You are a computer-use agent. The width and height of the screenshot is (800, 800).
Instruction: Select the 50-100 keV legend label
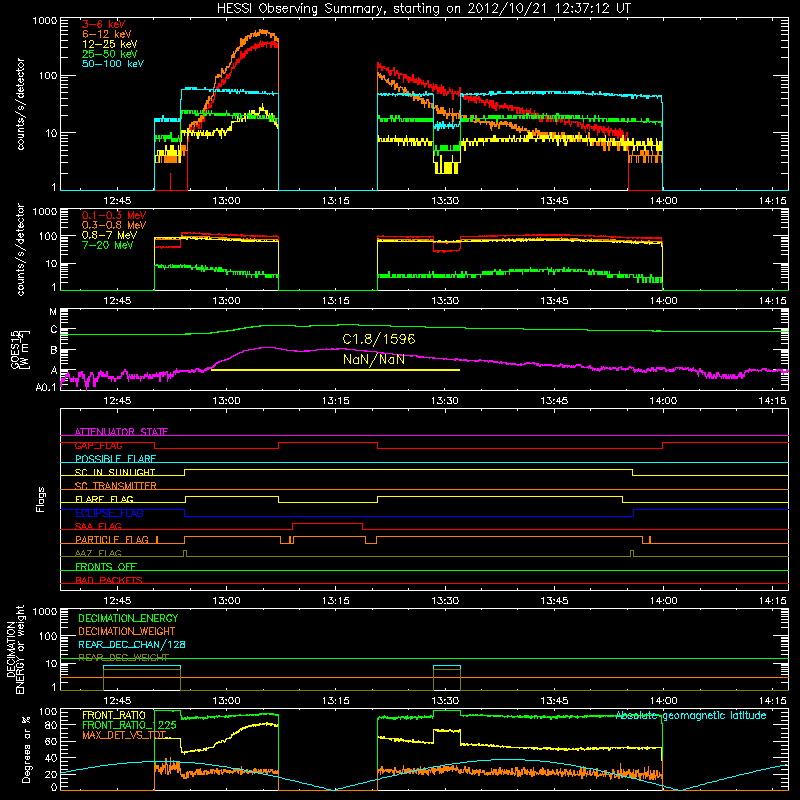point(113,64)
